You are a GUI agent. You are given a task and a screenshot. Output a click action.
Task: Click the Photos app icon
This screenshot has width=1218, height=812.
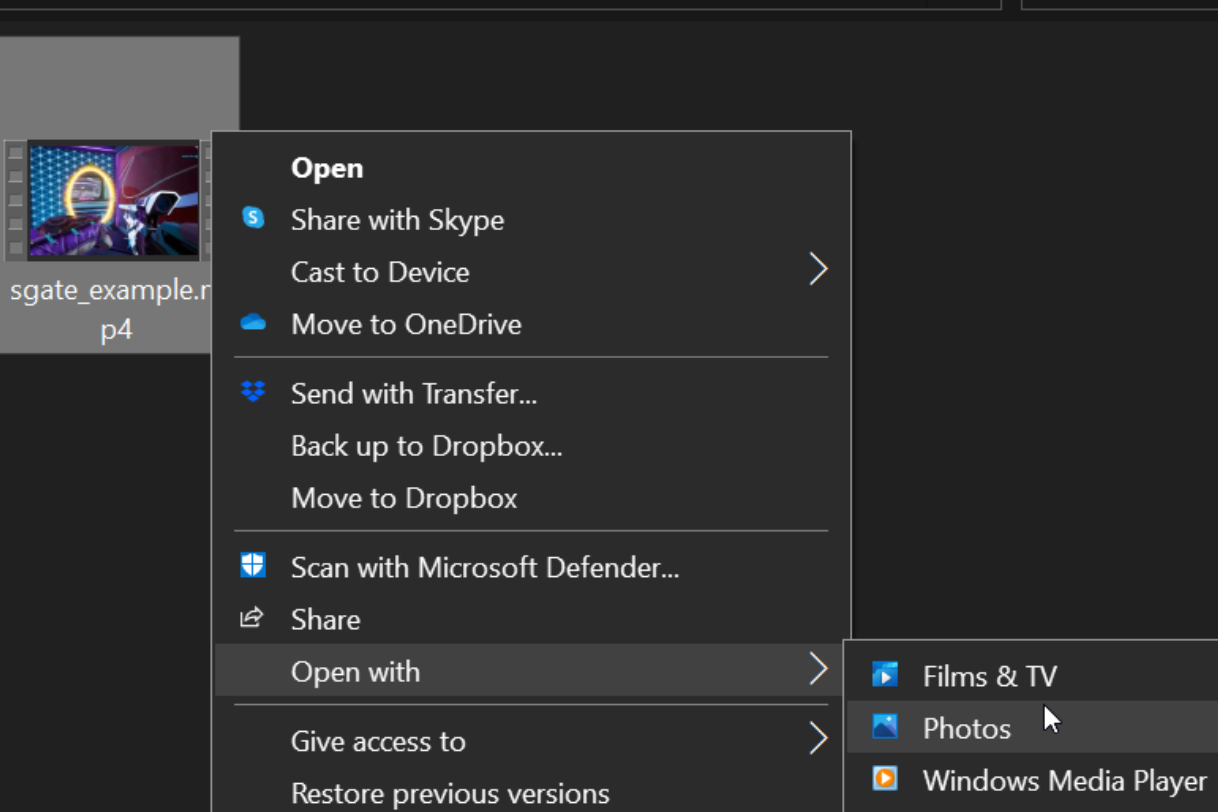coord(885,726)
